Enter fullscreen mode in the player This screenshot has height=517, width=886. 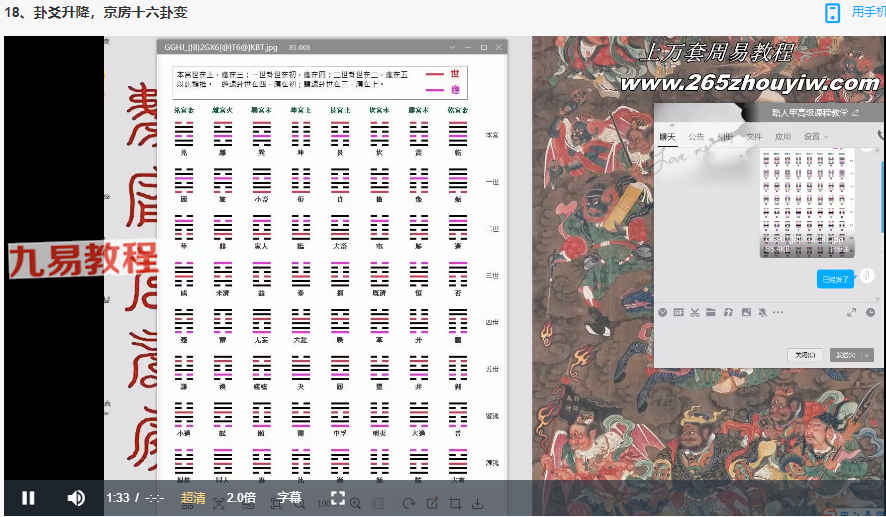pyautogui.click(x=338, y=498)
